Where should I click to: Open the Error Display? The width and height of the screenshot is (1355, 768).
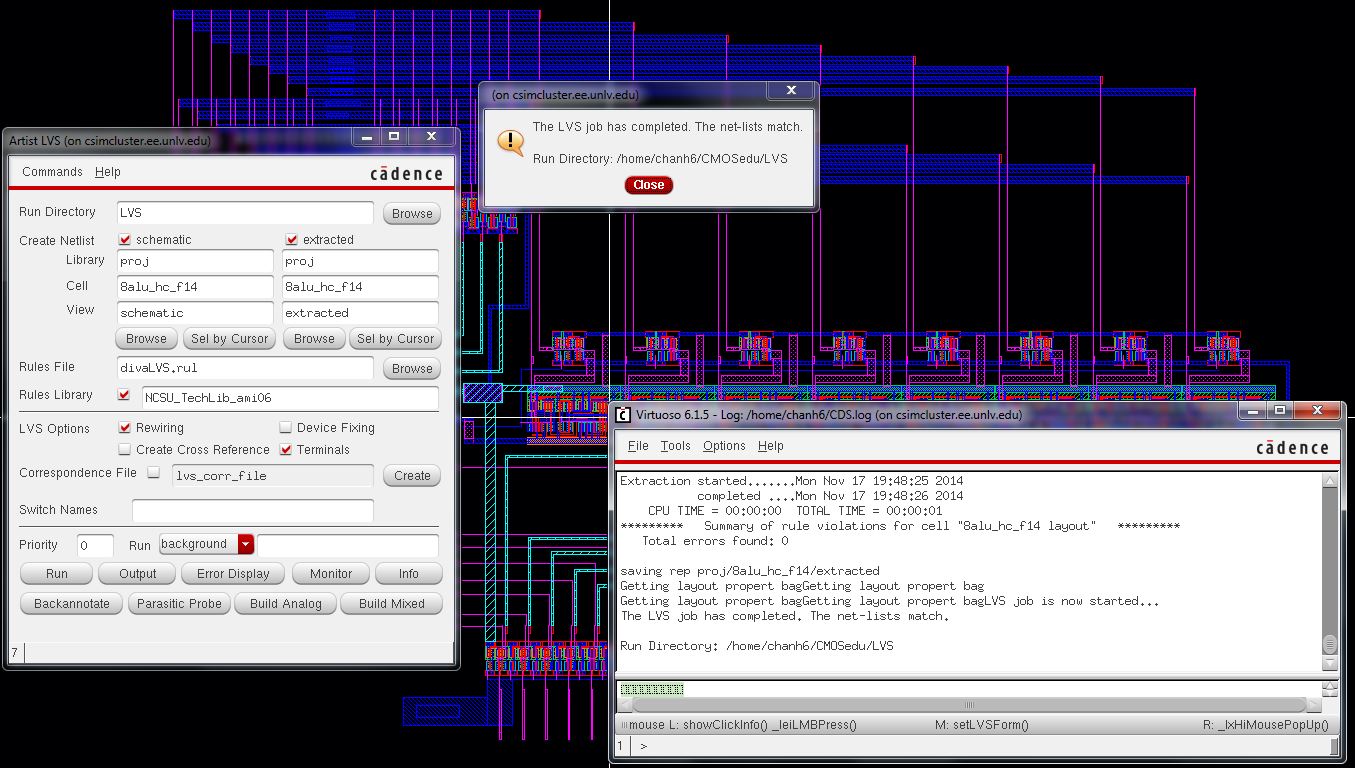(232, 573)
